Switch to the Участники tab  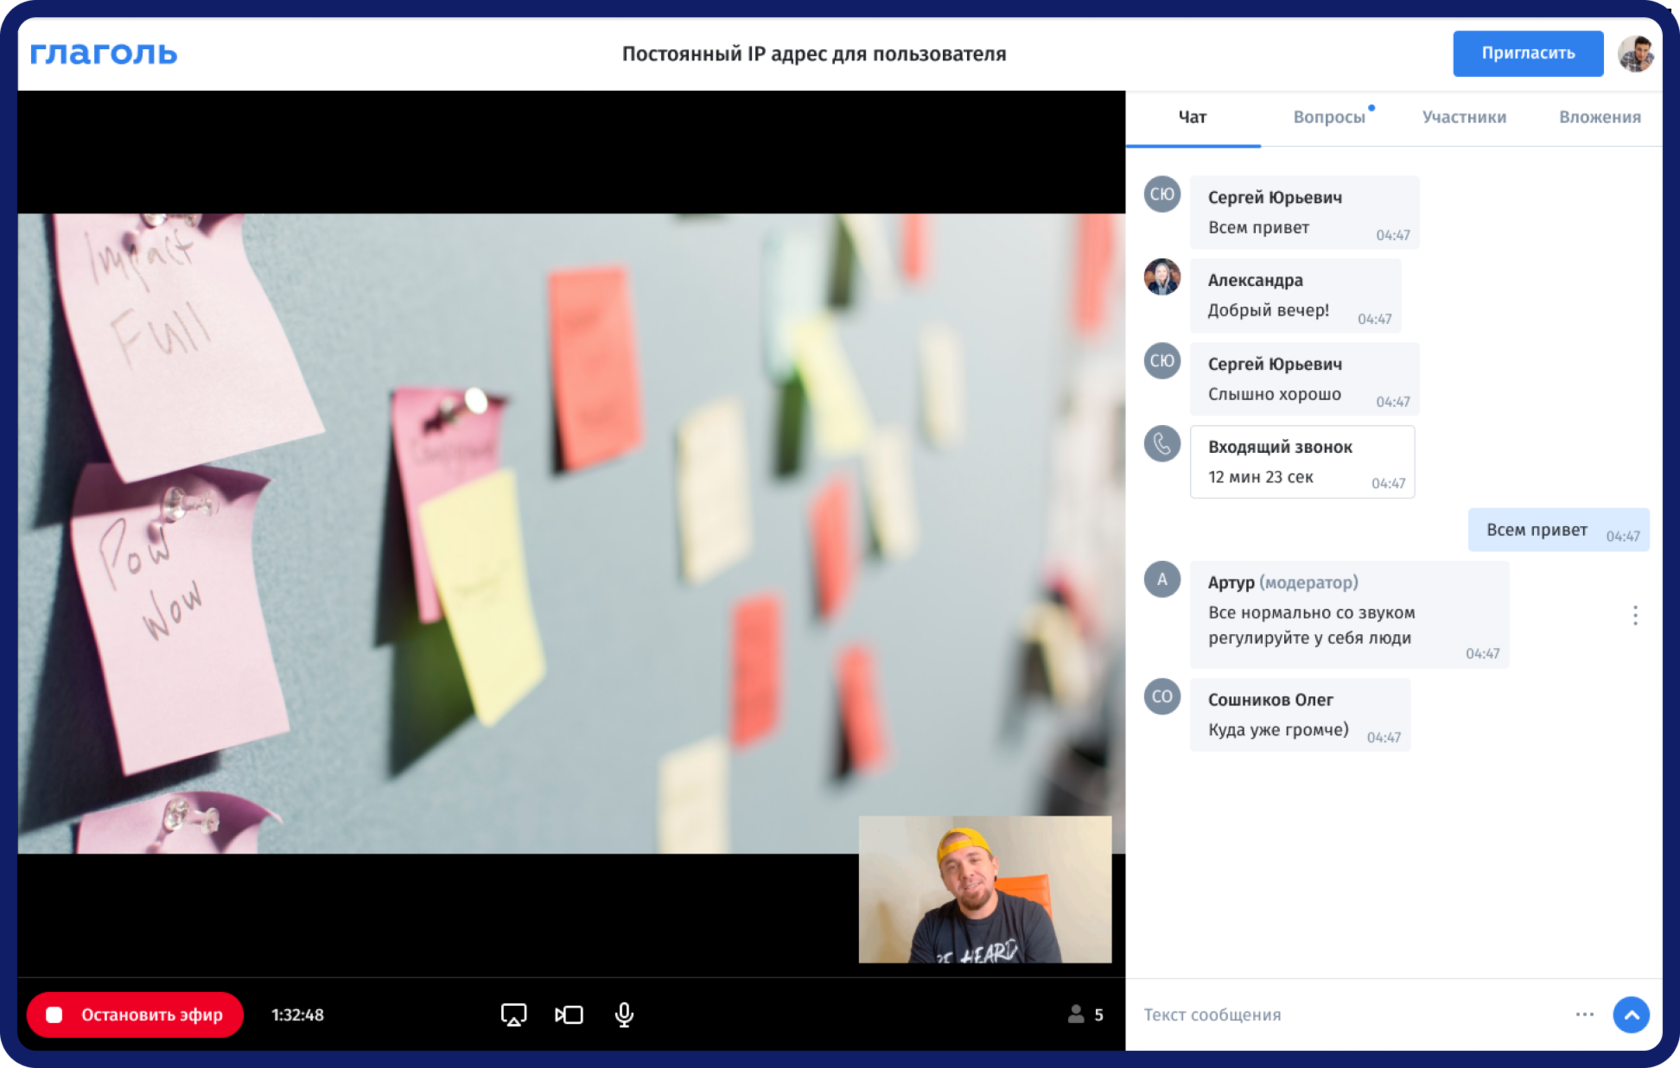(1464, 117)
